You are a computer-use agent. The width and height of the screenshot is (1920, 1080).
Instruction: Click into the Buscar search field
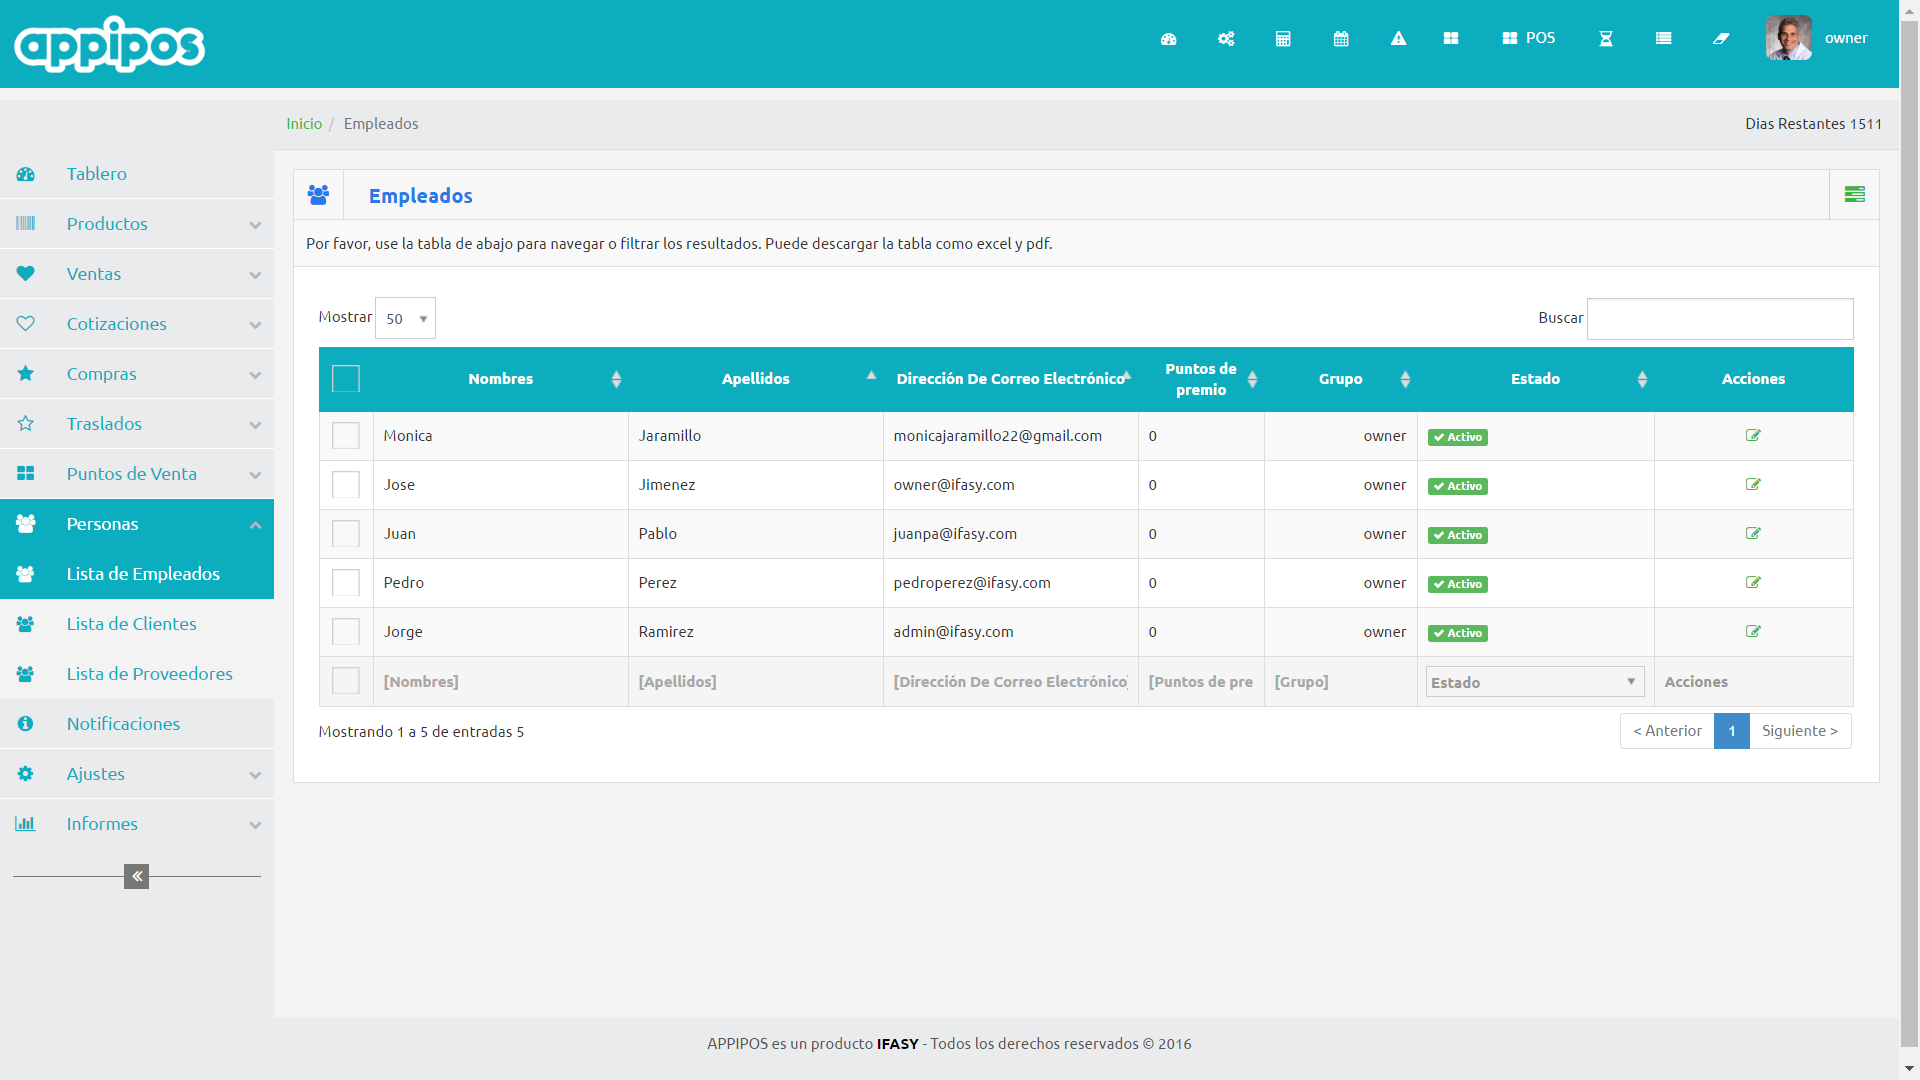coord(1719,318)
